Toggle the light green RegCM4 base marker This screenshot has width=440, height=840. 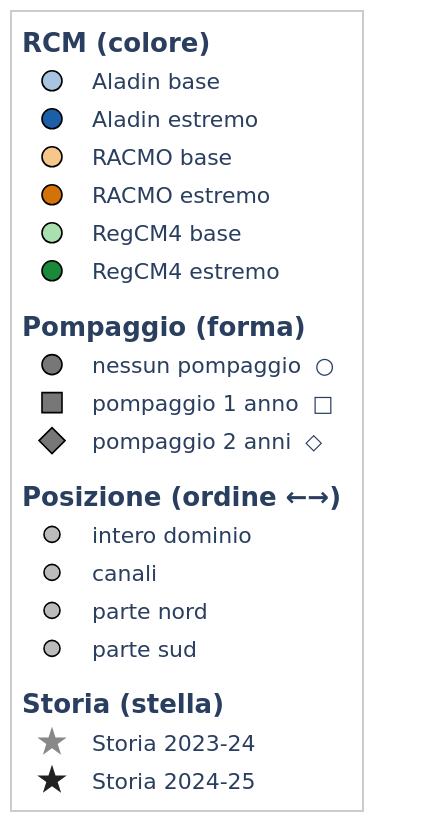(x=52, y=233)
